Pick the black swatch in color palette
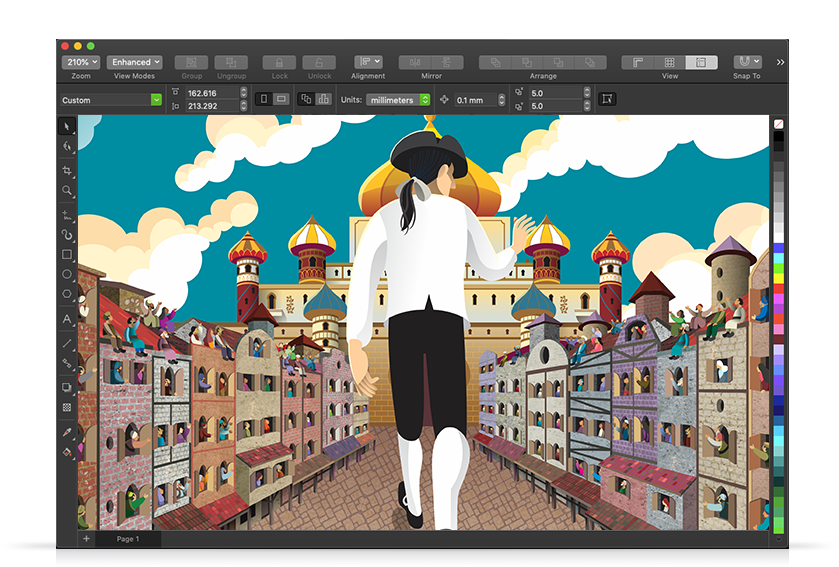The image size is (839, 567). pyautogui.click(x=779, y=136)
